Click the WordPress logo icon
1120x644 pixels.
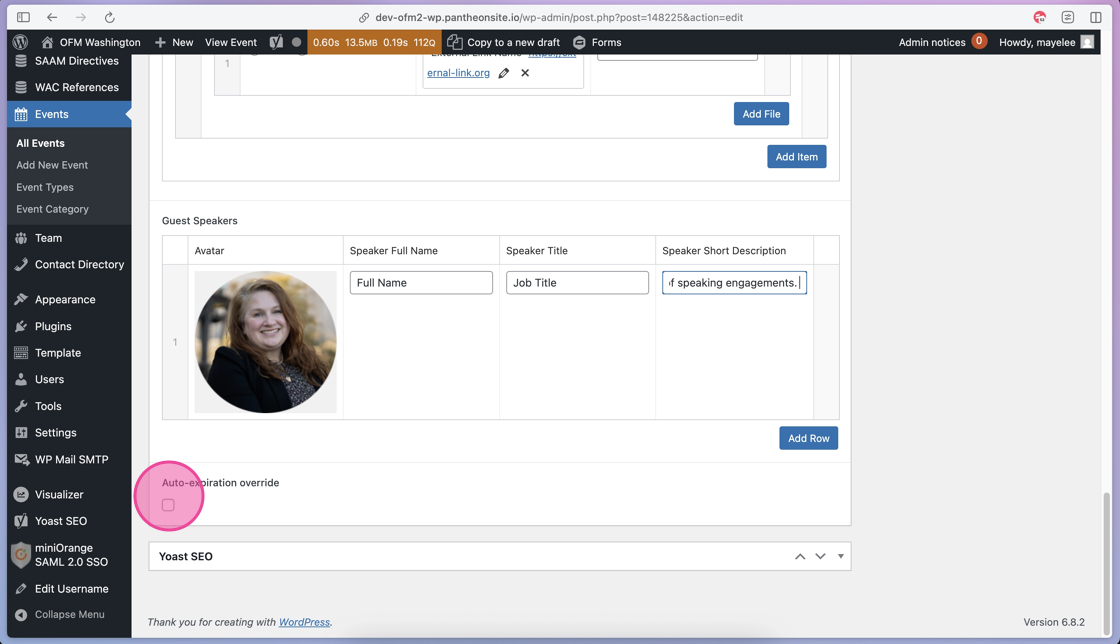20,42
